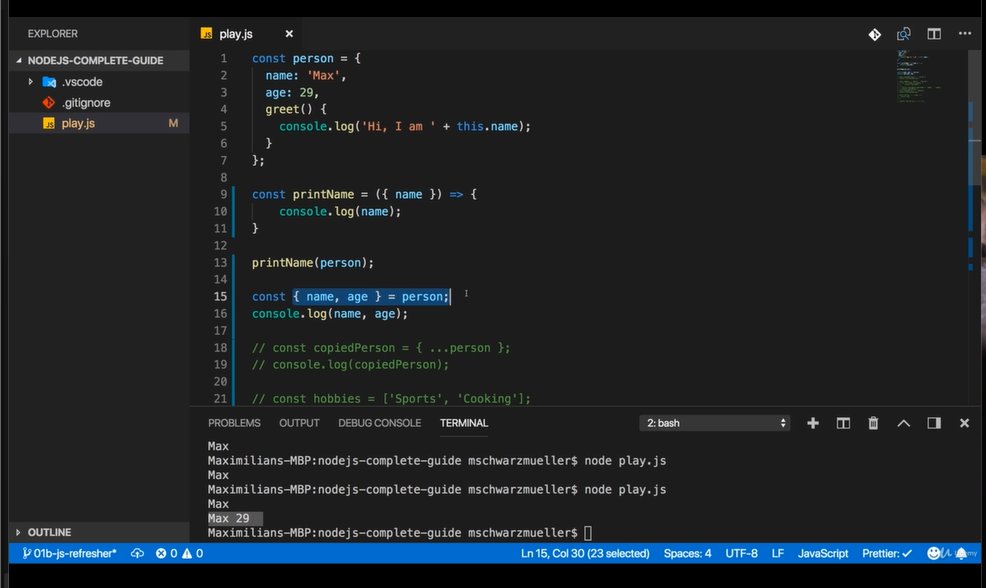Viewport: 986px width, 588px height.
Task: Close the terminal panel
Action: (x=964, y=423)
